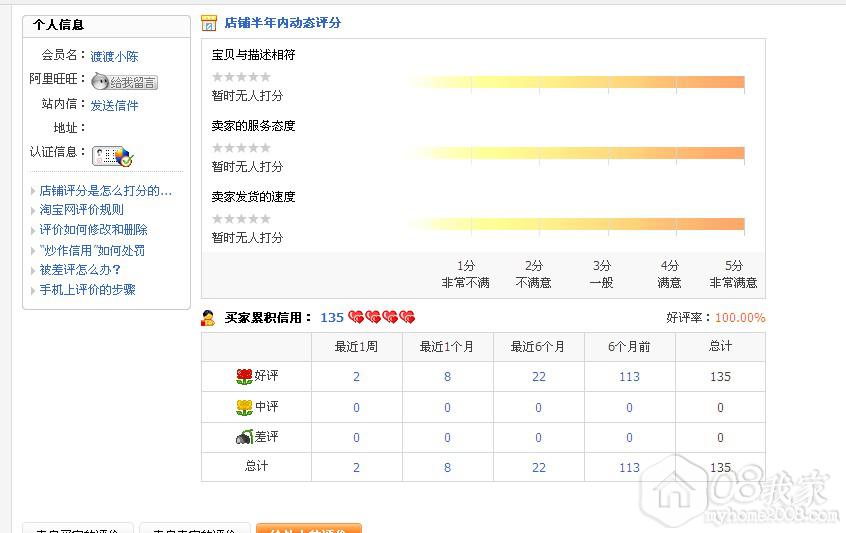
Task: Open member name link 渡渡小陈
Action: [114, 57]
